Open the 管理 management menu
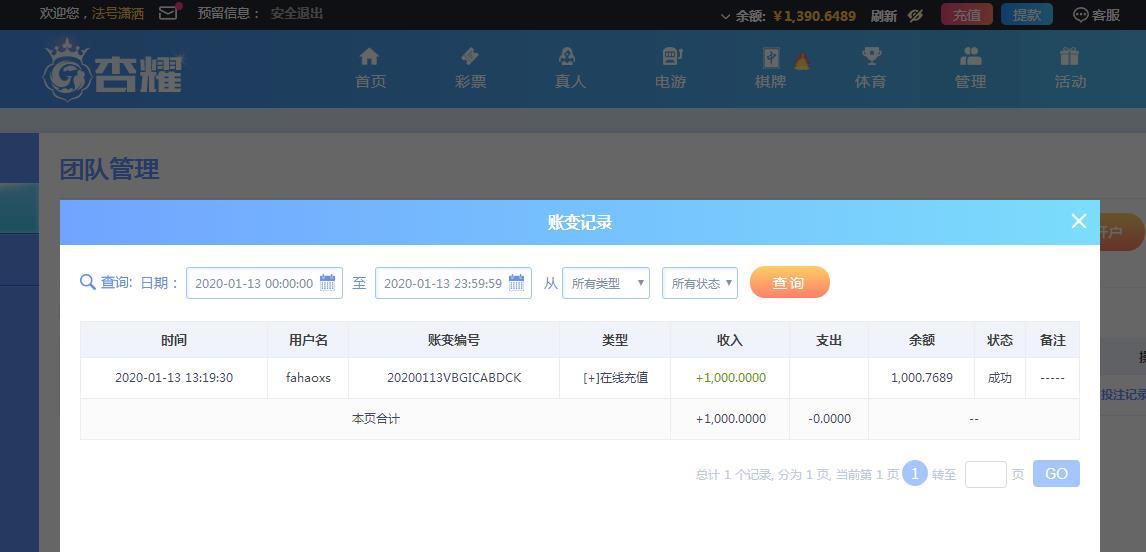The width and height of the screenshot is (1146, 552). (x=971, y=68)
